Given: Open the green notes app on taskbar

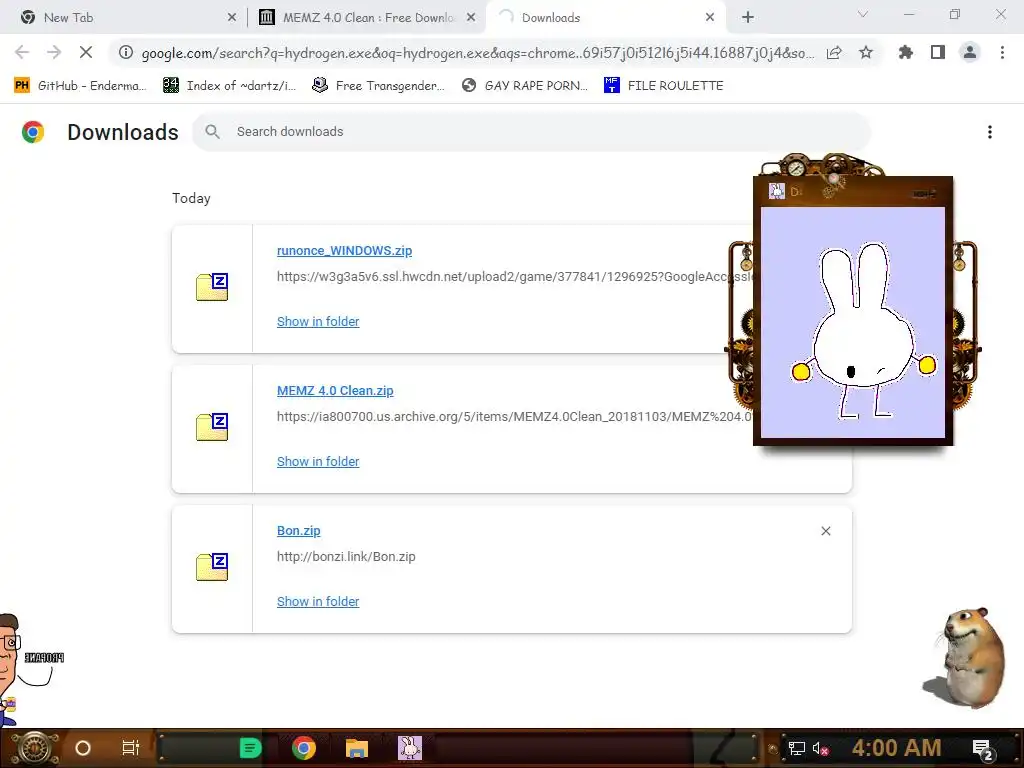Looking at the screenshot, I should (250, 748).
